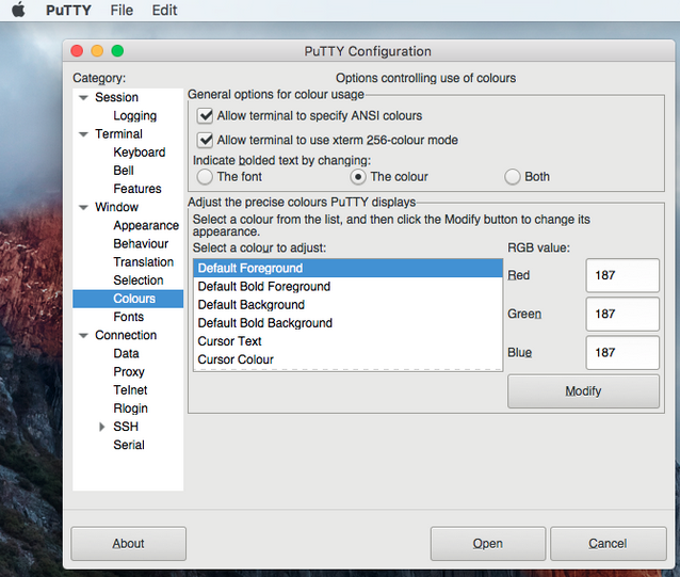680x577 pixels.
Task: Uncheck Allow xterm 256-colour mode
Action: click(x=205, y=140)
